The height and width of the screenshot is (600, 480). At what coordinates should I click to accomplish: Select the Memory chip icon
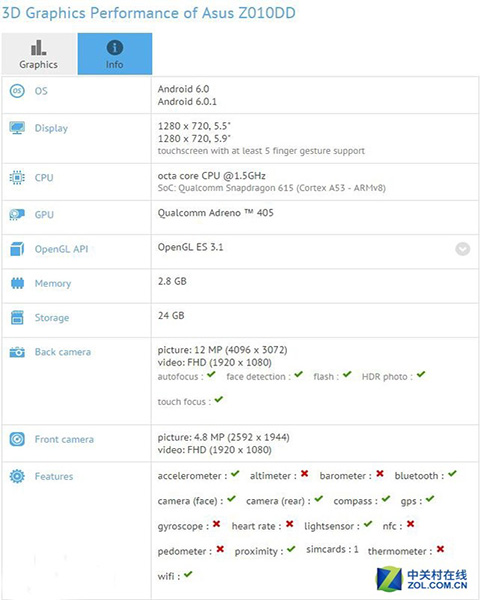click(x=17, y=284)
